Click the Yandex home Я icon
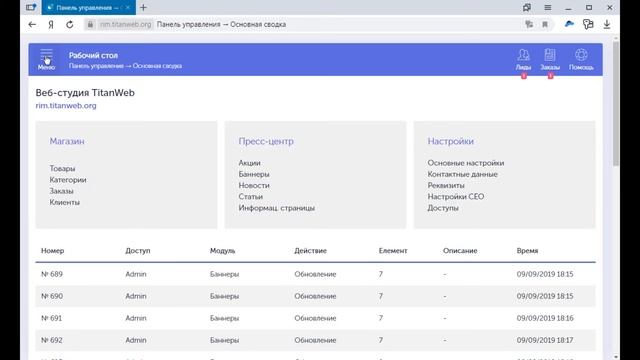This screenshot has width=640, height=360. (51, 24)
